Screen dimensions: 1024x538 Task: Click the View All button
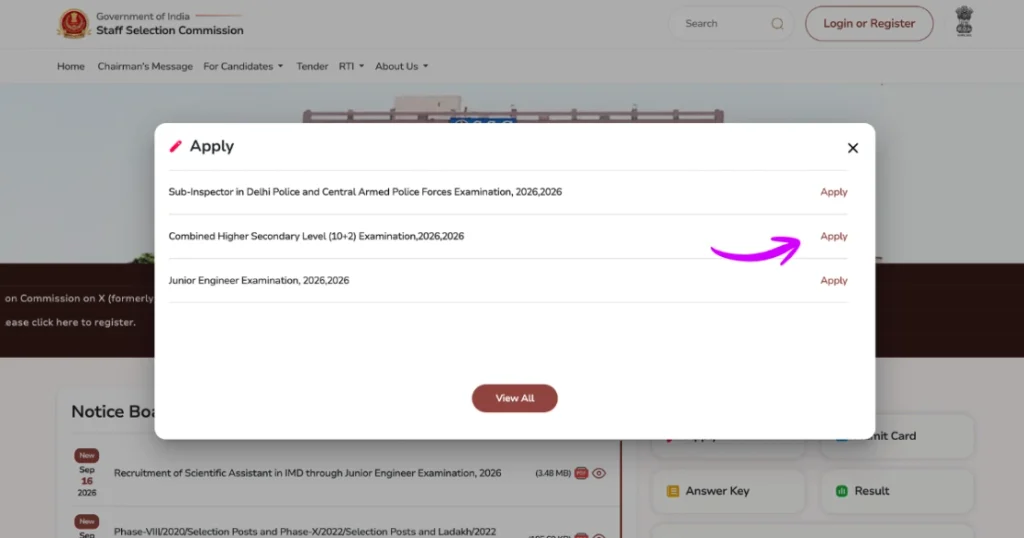click(515, 398)
